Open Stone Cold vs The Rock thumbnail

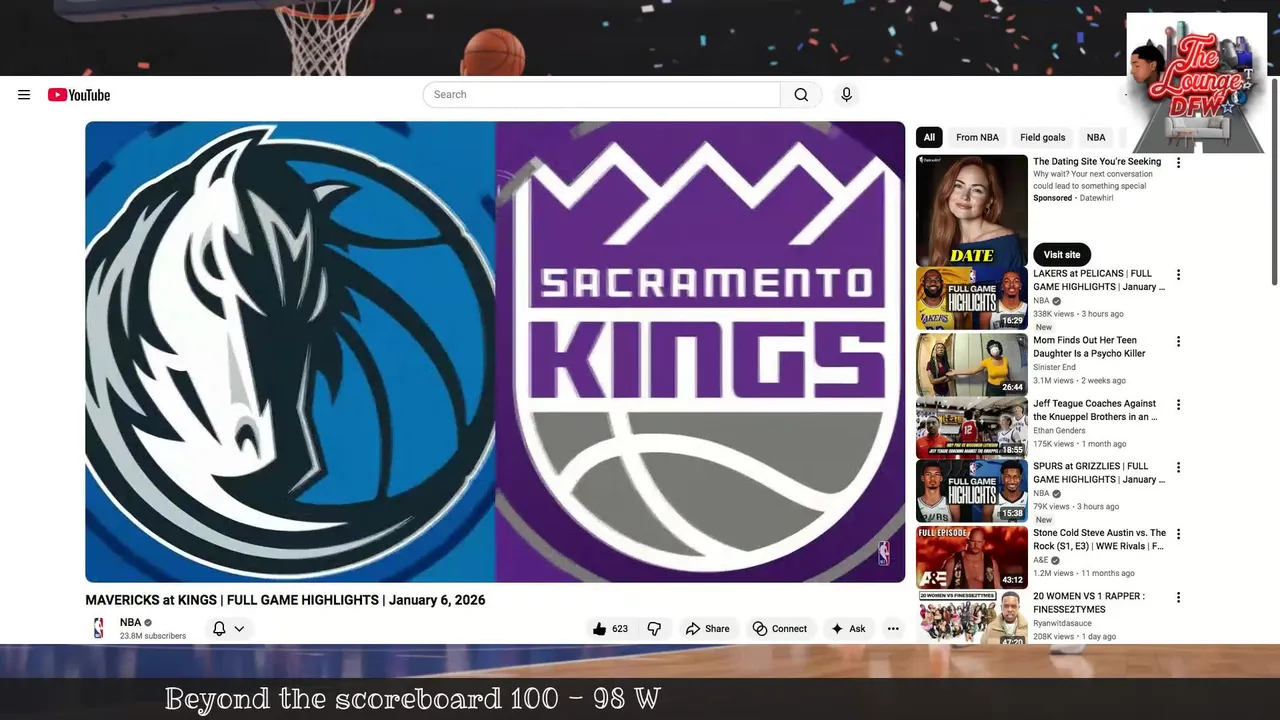click(972, 558)
